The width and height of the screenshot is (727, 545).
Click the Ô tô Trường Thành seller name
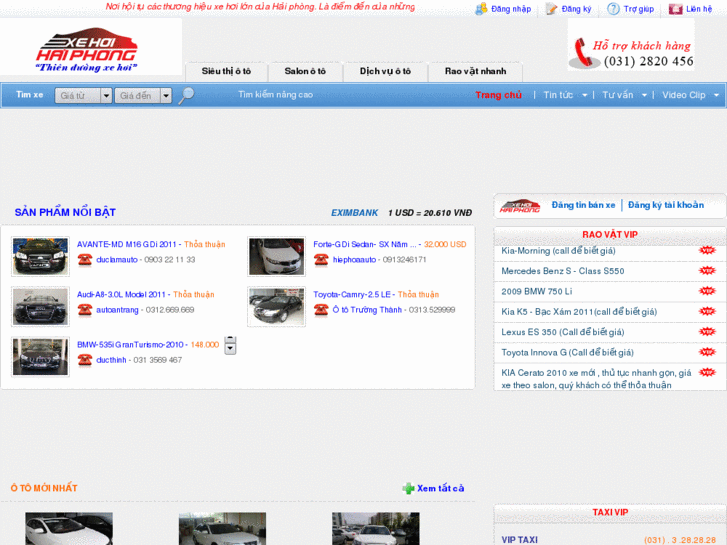click(367, 310)
